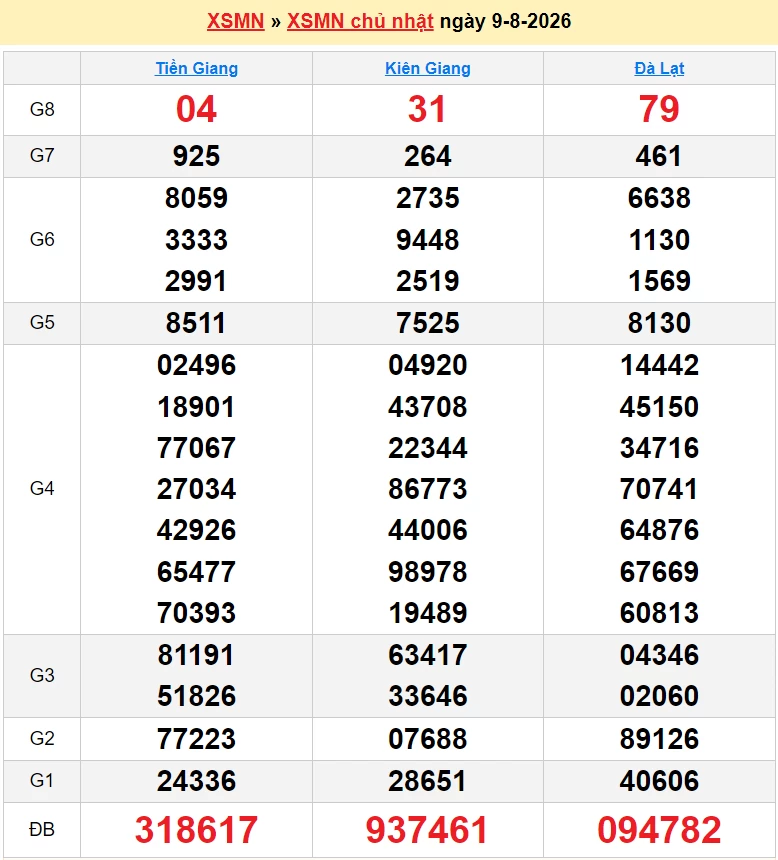Select Tiền Giang G1 number 24336
Viewport: 778px width, 860px height.
point(196,781)
